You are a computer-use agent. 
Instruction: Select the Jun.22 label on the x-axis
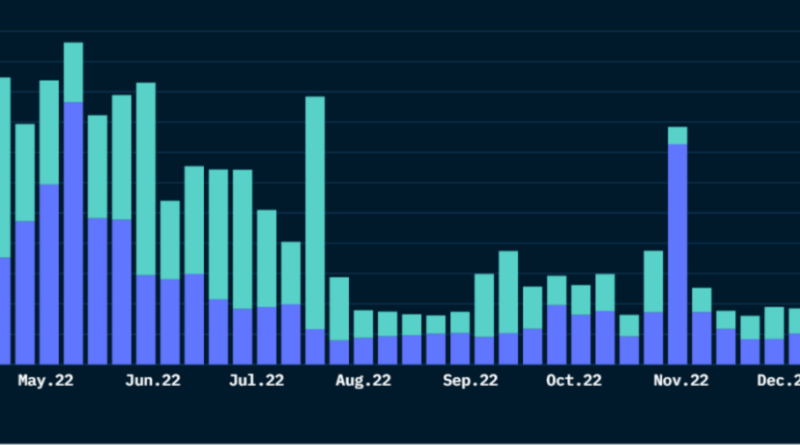coord(153,380)
